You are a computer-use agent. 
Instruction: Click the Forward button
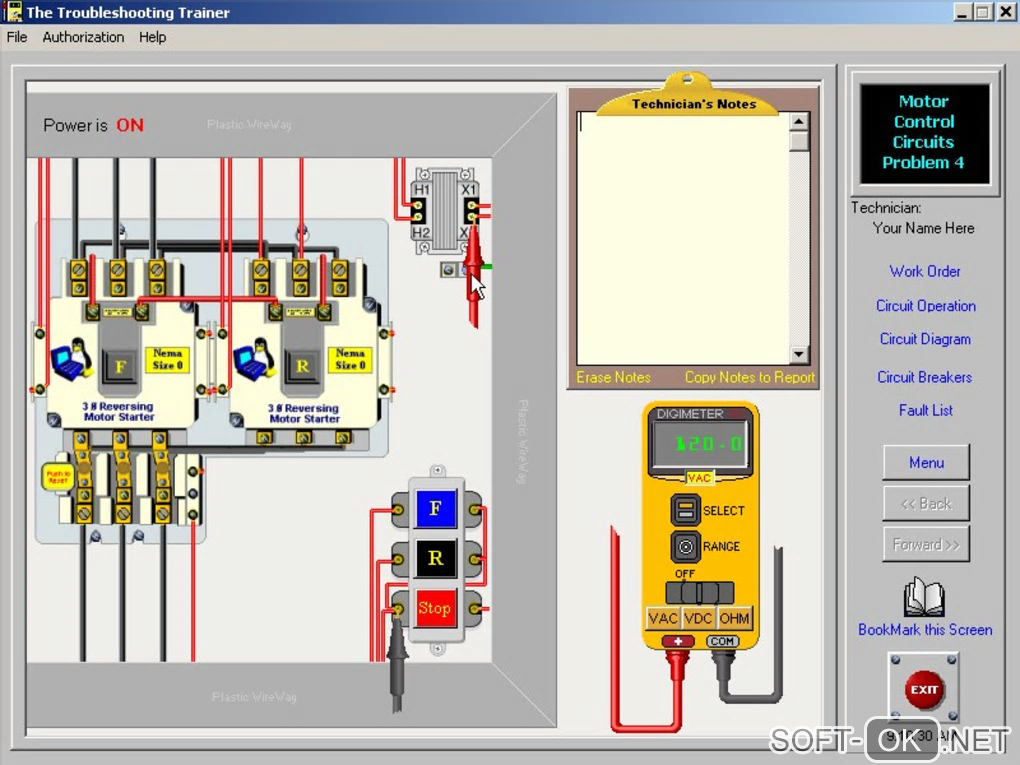[926, 544]
